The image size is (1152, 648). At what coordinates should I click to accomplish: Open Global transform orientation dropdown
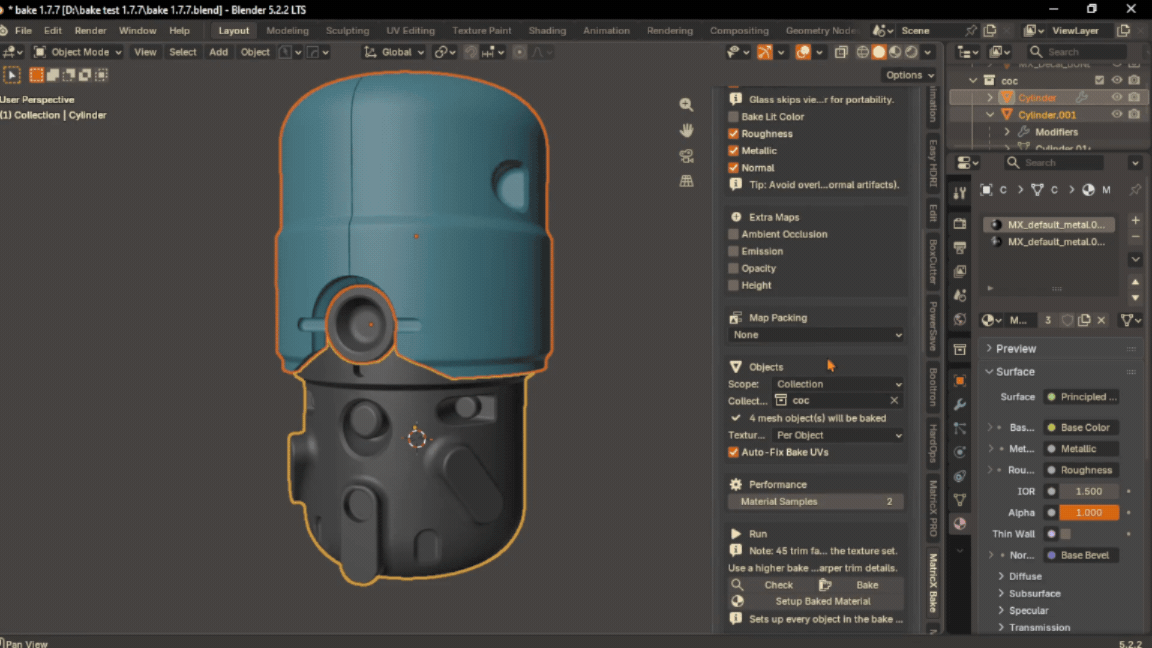[x=395, y=52]
